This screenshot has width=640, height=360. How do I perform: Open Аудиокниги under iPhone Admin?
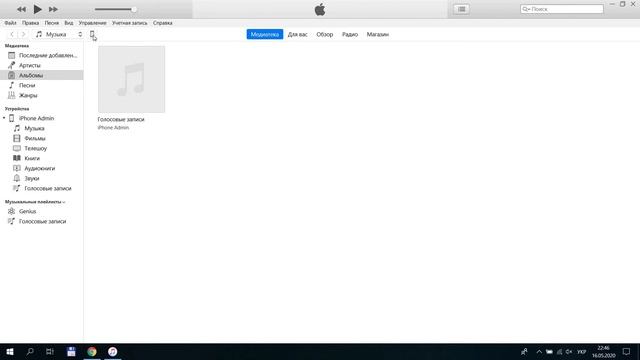point(42,168)
